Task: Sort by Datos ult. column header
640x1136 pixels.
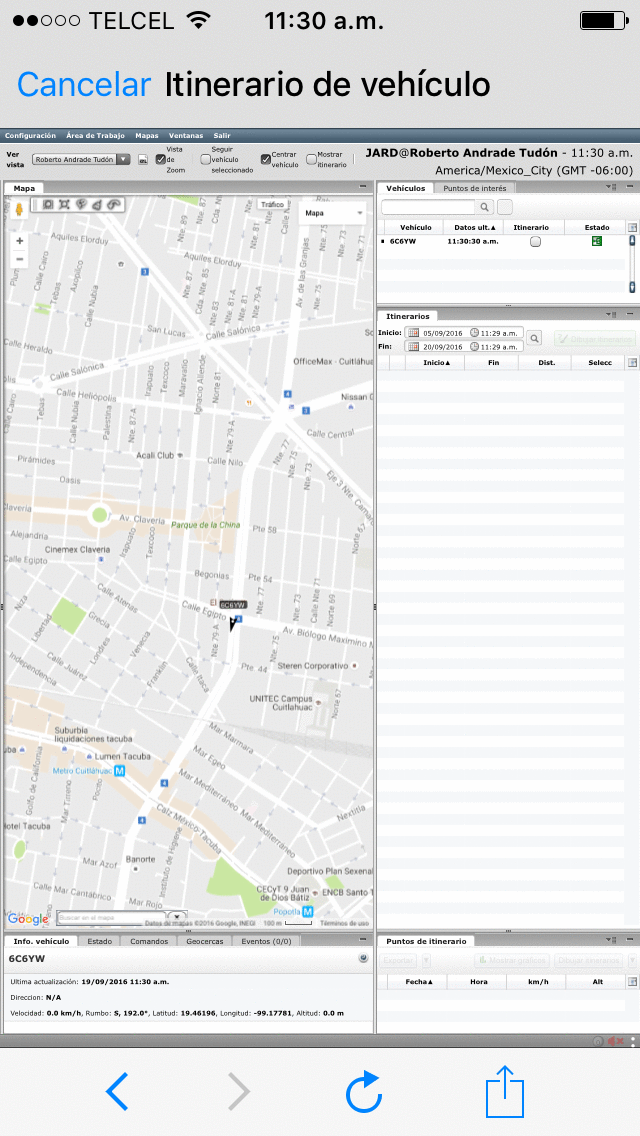Action: point(475,227)
